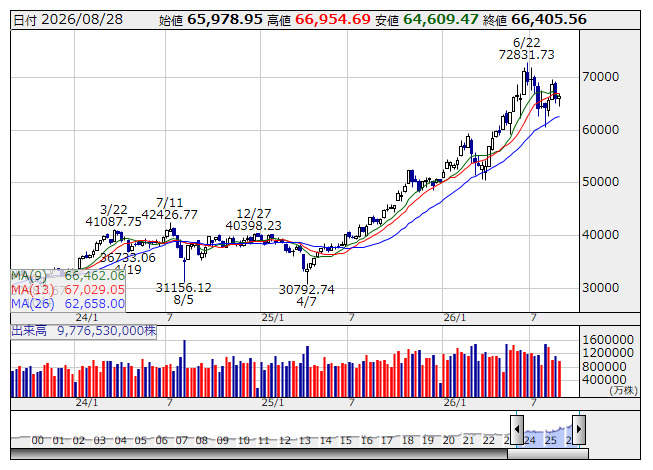Image resolution: width=653 pixels, height=470 pixels.
Task: Click the 70000 price axis label
Action: pos(601,77)
